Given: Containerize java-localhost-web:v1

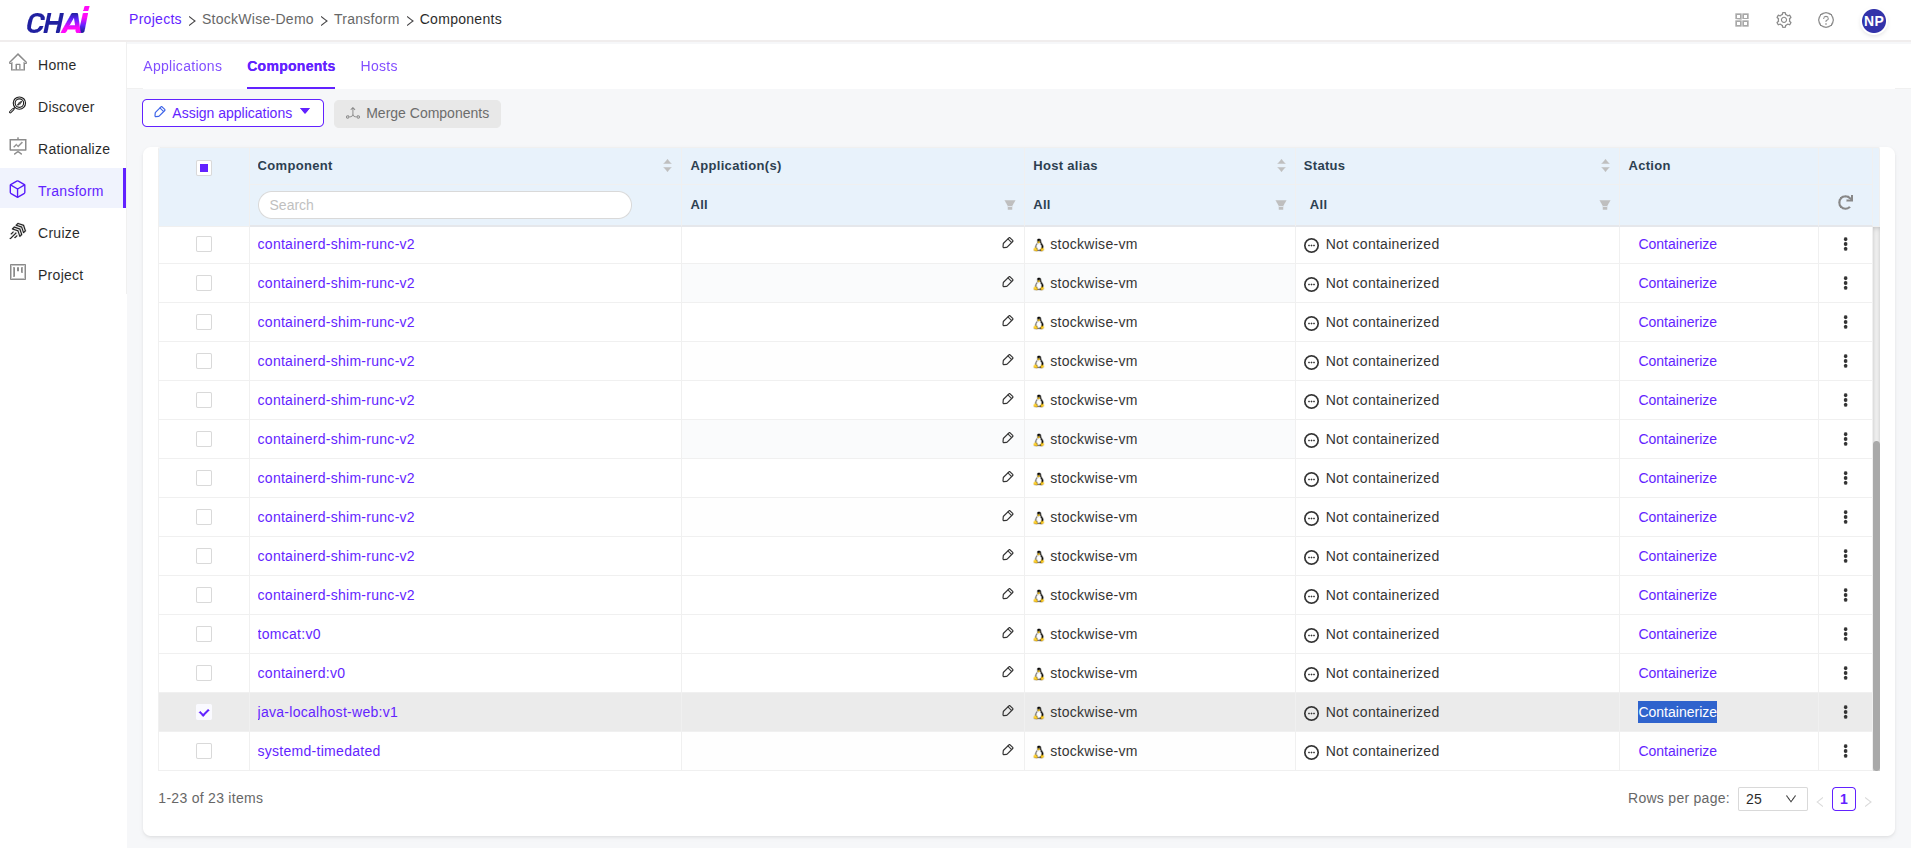Looking at the screenshot, I should [1677, 712].
